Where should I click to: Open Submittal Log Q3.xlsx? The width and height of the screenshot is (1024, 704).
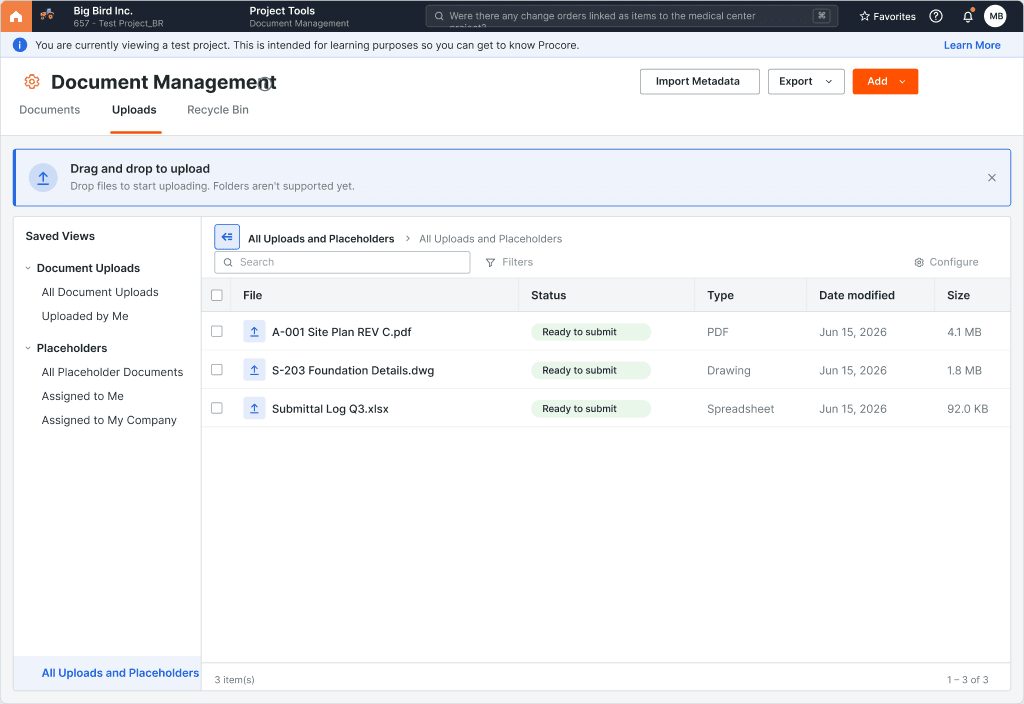[x=330, y=409]
